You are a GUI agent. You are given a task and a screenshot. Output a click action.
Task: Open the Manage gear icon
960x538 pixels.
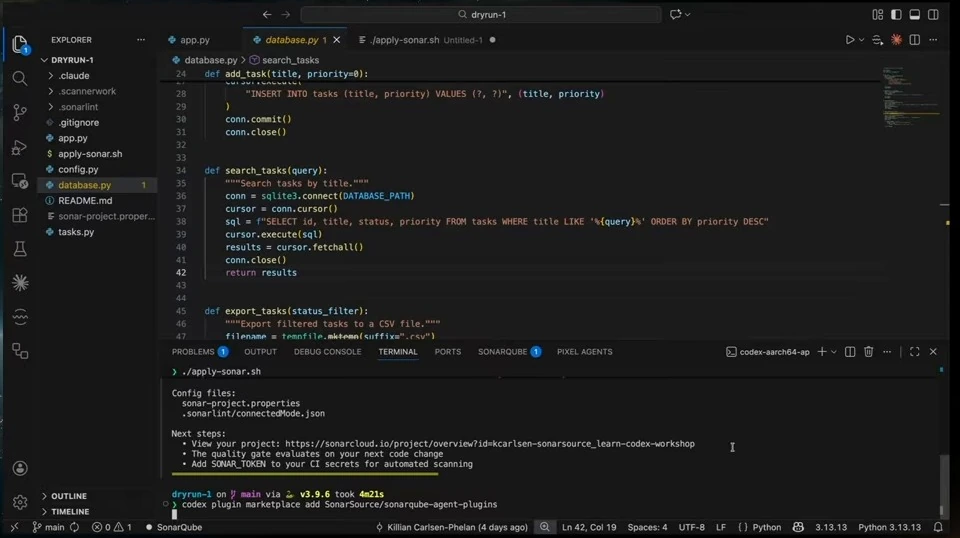pyautogui.click(x=20, y=502)
